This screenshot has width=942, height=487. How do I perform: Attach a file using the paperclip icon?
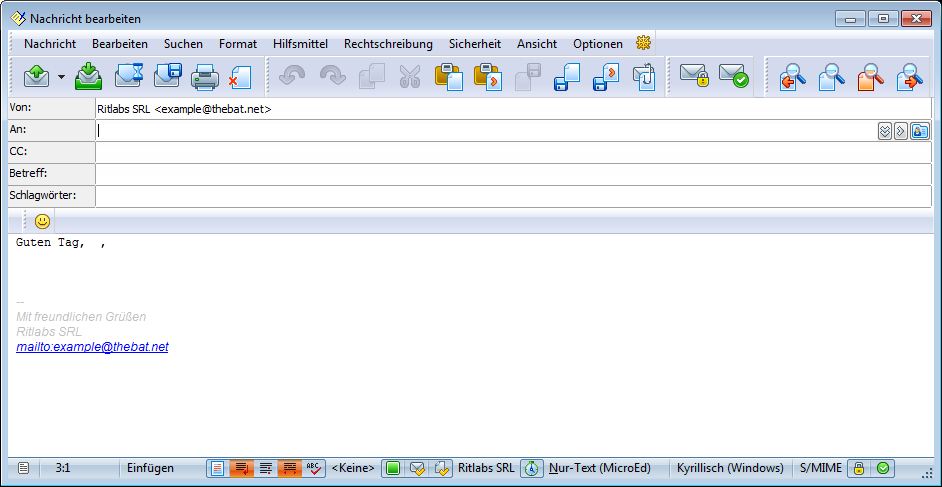pyautogui.click(x=645, y=77)
